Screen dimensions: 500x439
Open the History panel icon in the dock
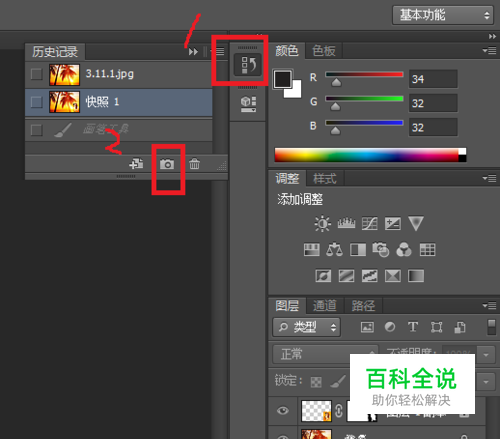click(x=248, y=65)
